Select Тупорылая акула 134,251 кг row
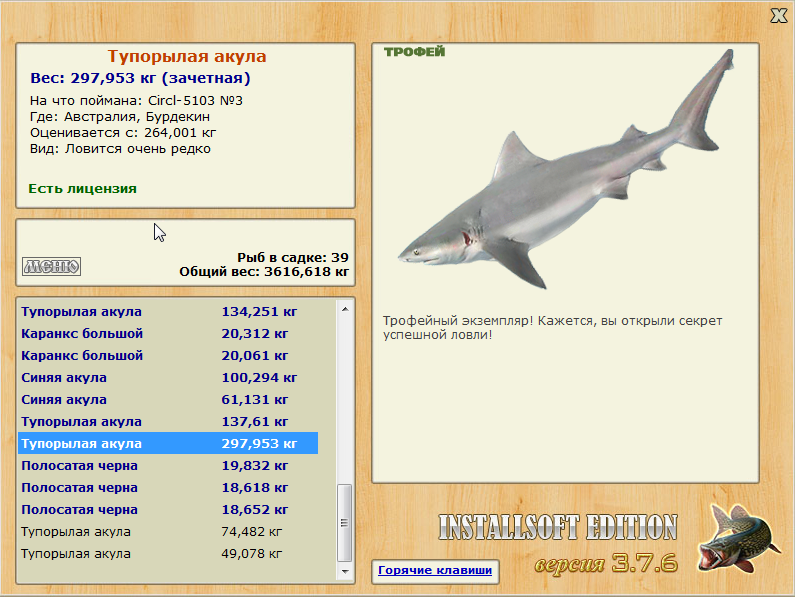The image size is (795, 597). click(x=168, y=311)
